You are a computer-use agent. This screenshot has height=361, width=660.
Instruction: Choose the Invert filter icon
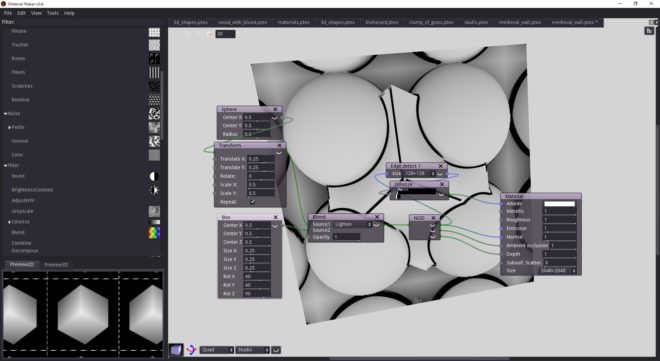[x=154, y=176]
